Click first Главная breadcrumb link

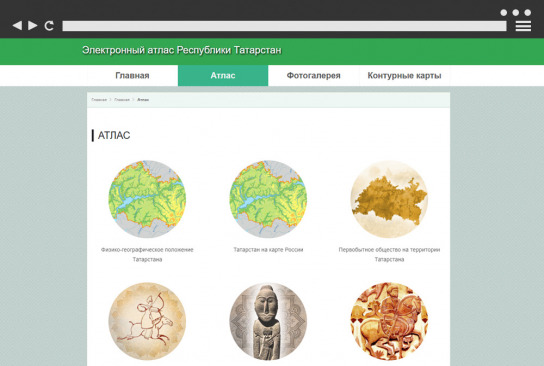[x=99, y=100]
